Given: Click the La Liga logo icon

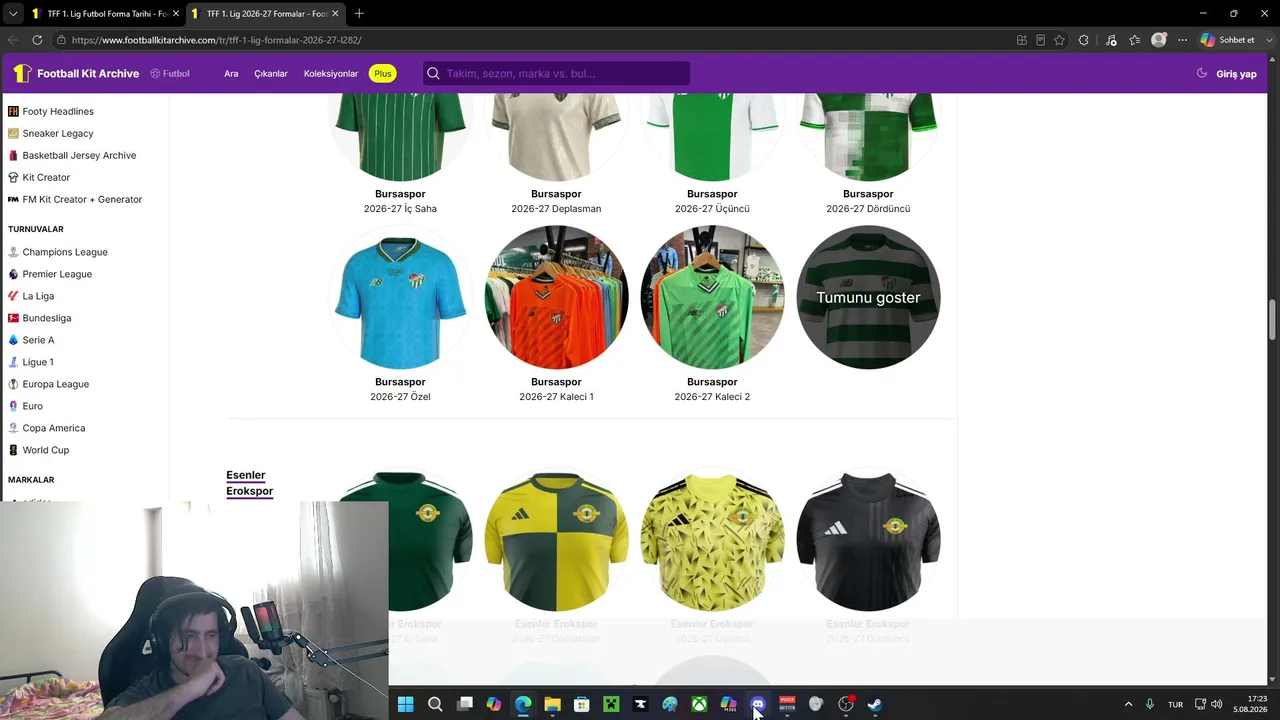Looking at the screenshot, I should pyautogui.click(x=13, y=296).
